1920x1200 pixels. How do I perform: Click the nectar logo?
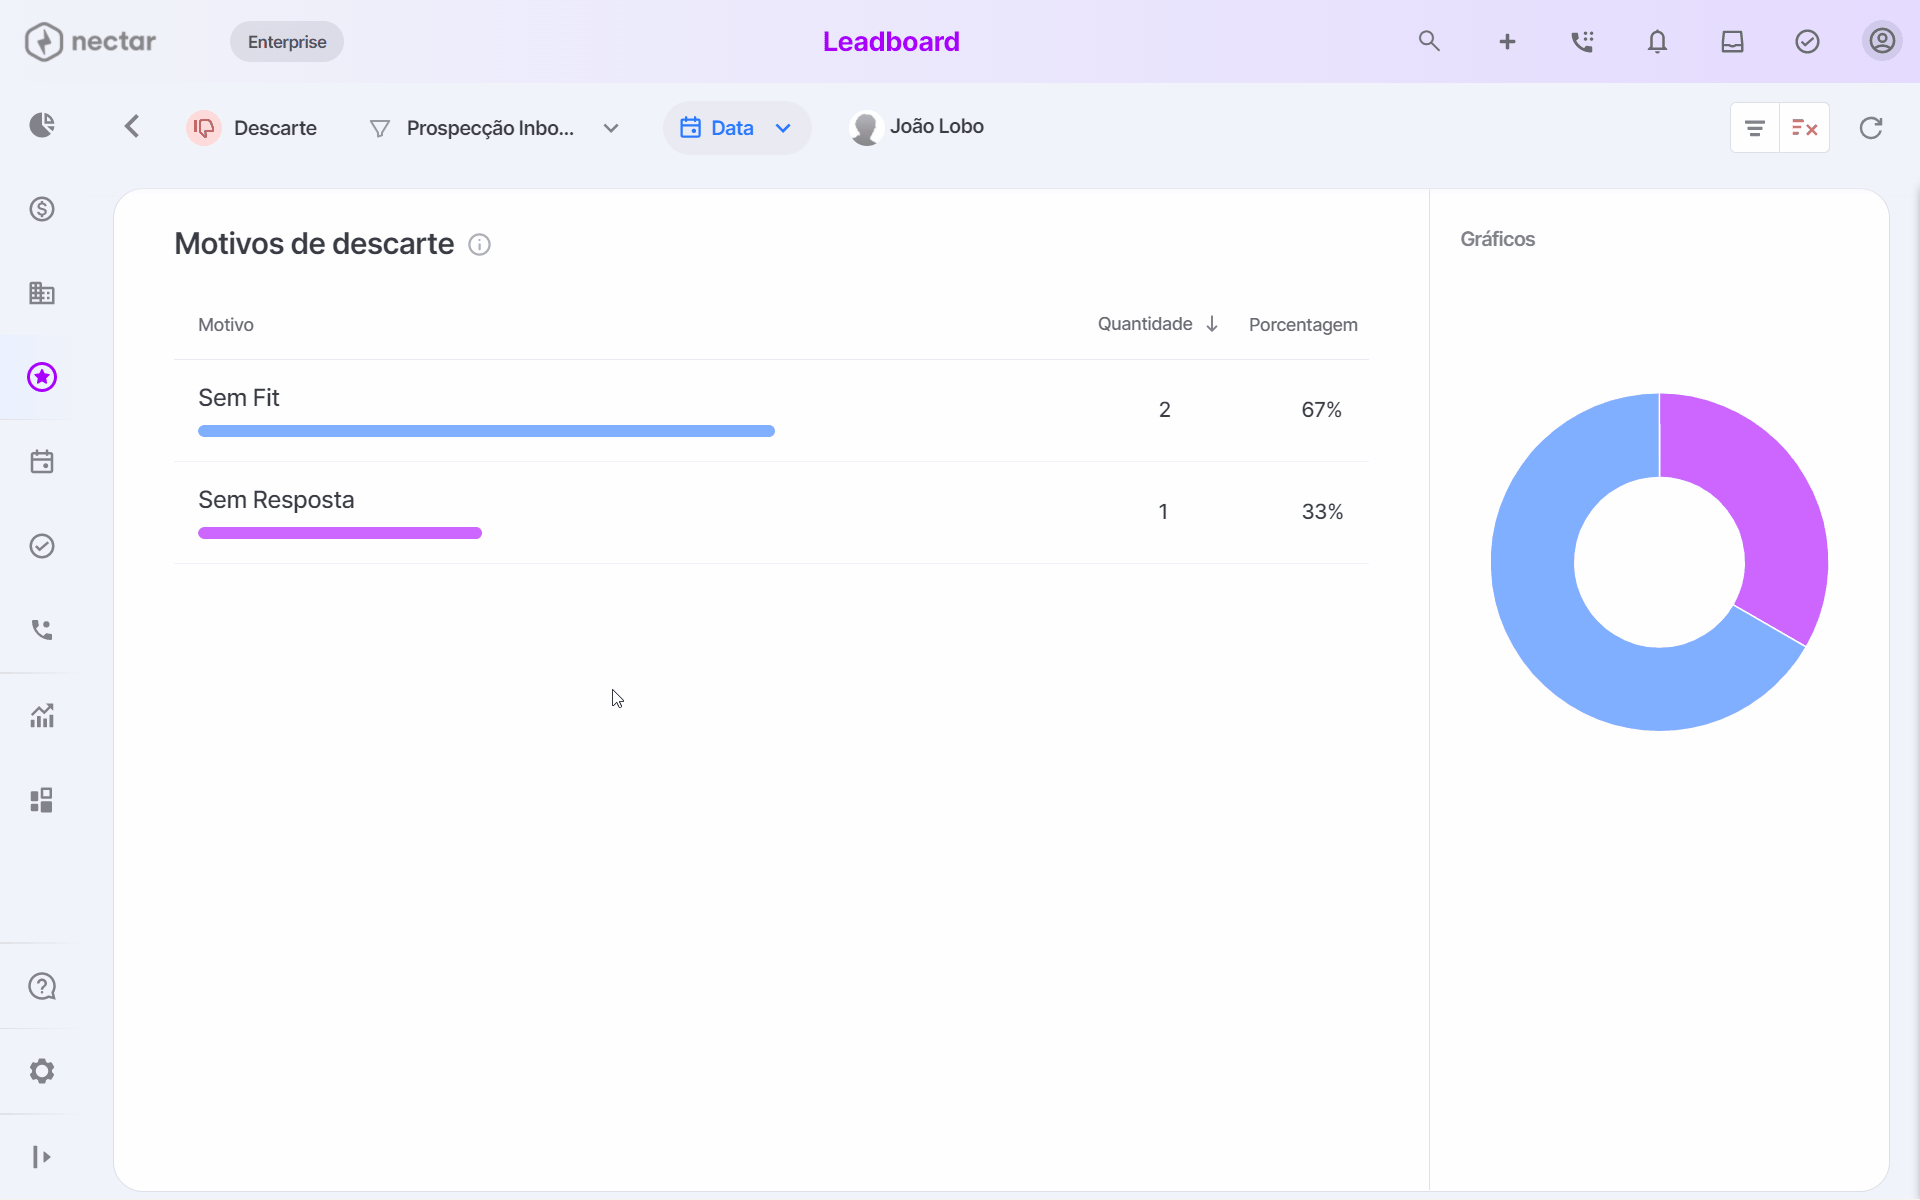[x=90, y=41]
